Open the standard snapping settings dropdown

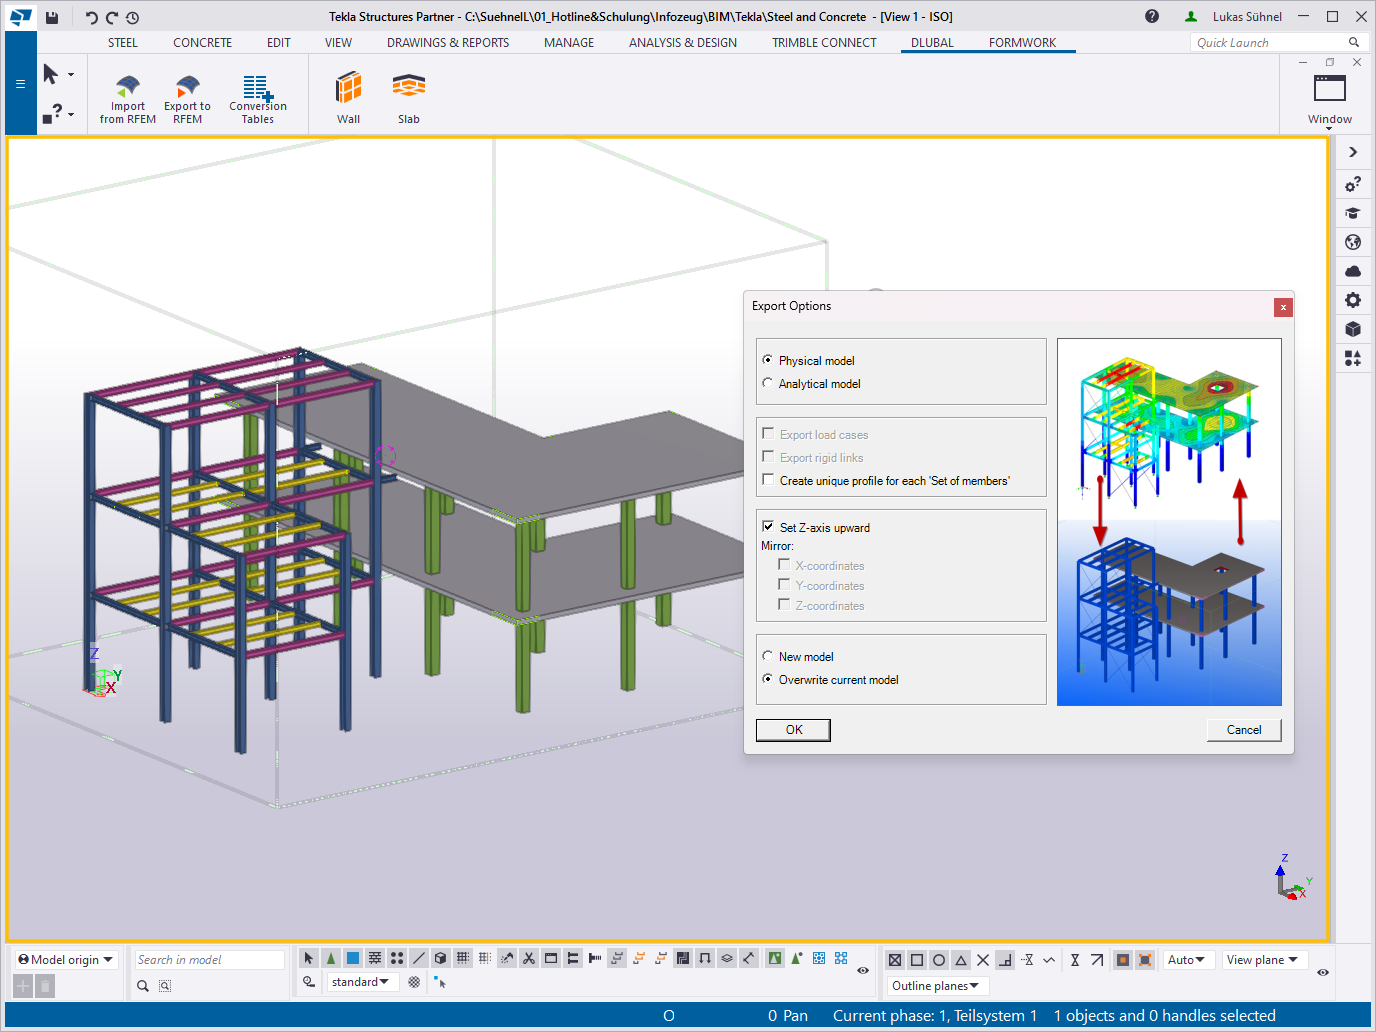pos(362,981)
